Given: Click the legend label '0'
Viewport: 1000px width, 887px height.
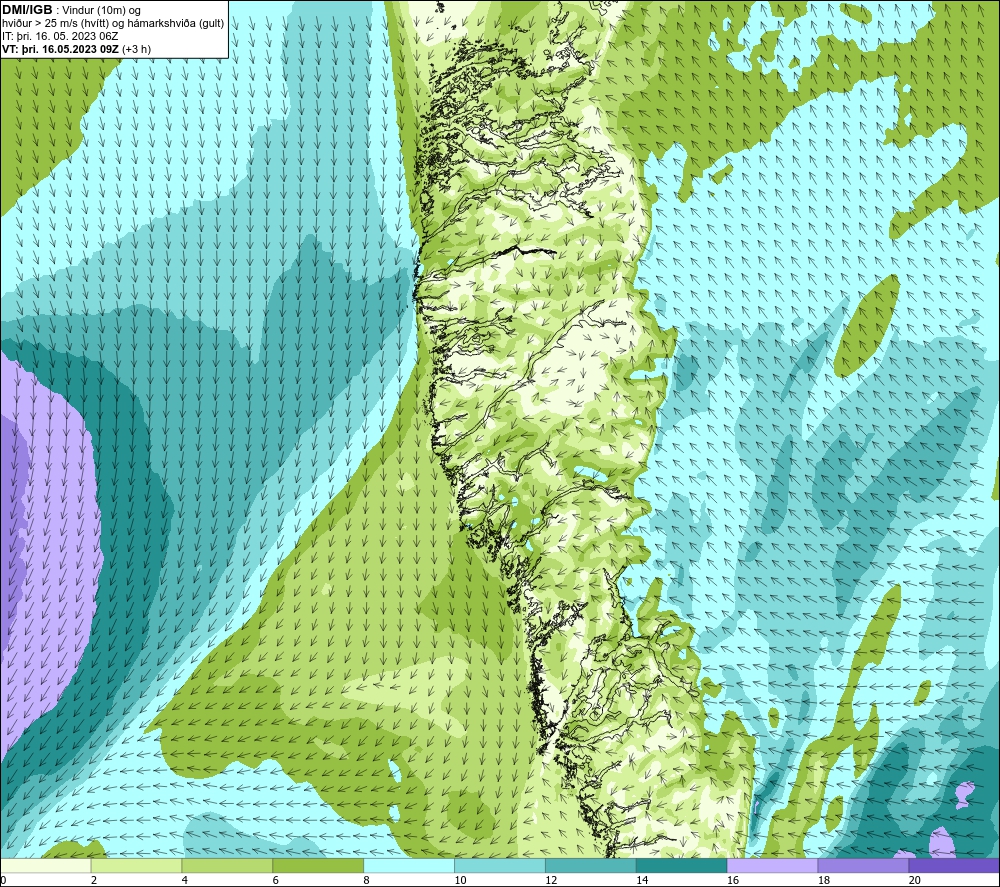Looking at the screenshot, I should tap(3, 880).
